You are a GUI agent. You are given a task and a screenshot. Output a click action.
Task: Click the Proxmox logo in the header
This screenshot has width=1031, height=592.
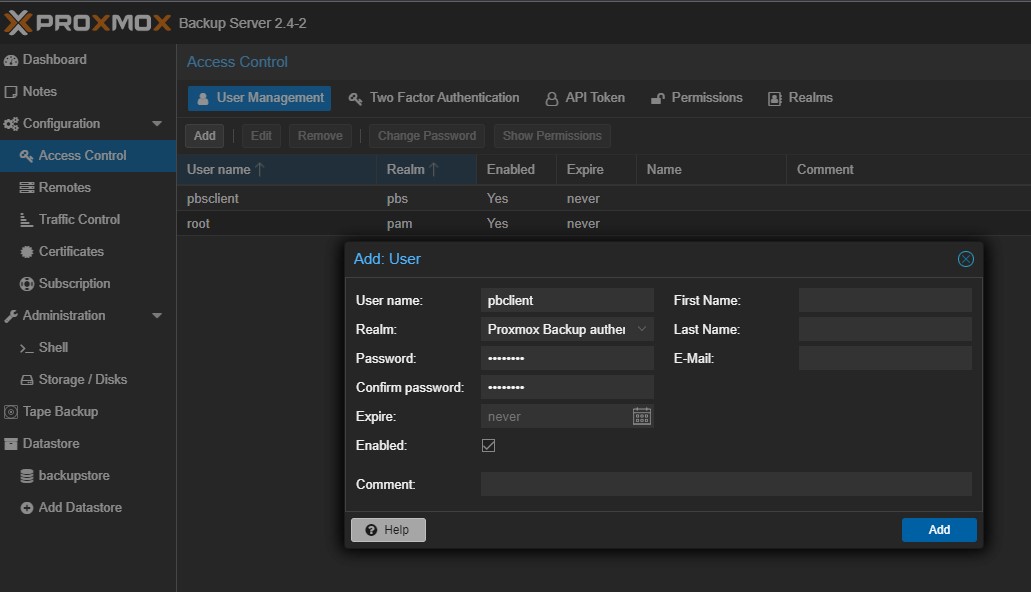pos(88,22)
